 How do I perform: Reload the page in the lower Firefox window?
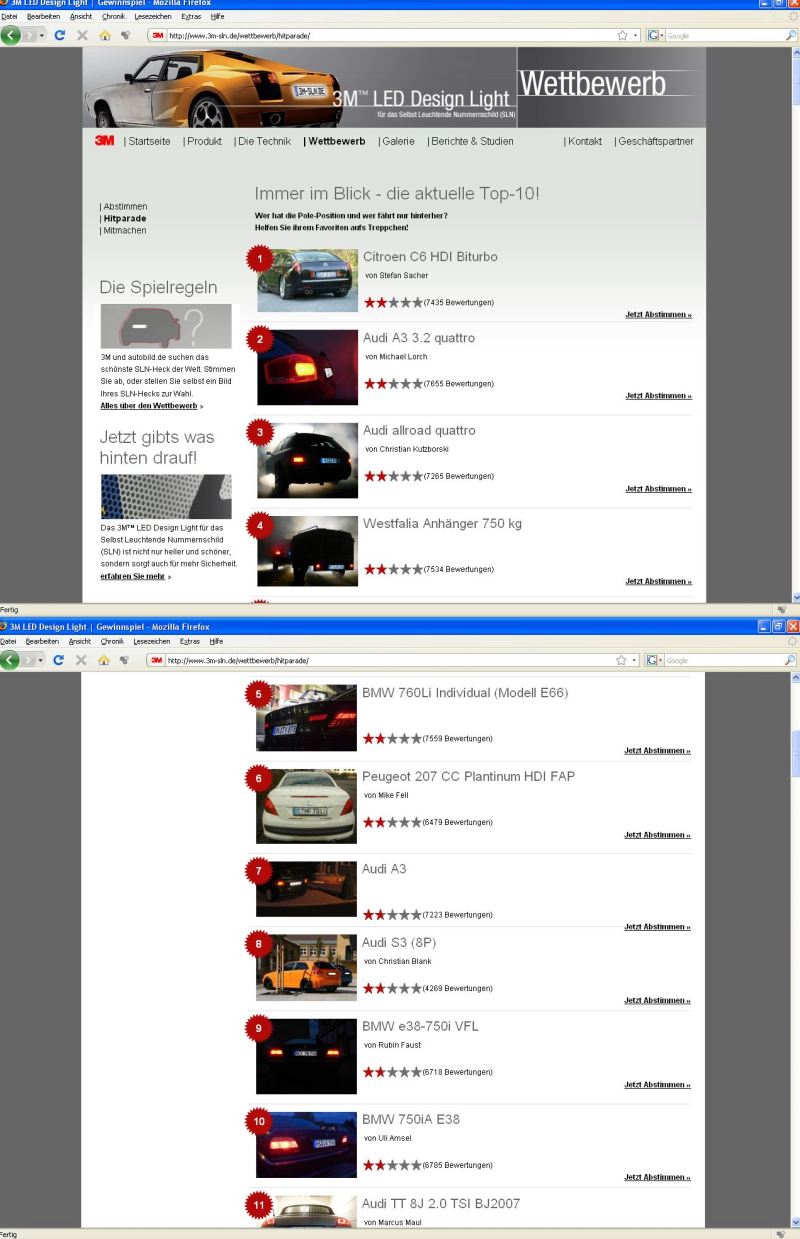(58, 659)
